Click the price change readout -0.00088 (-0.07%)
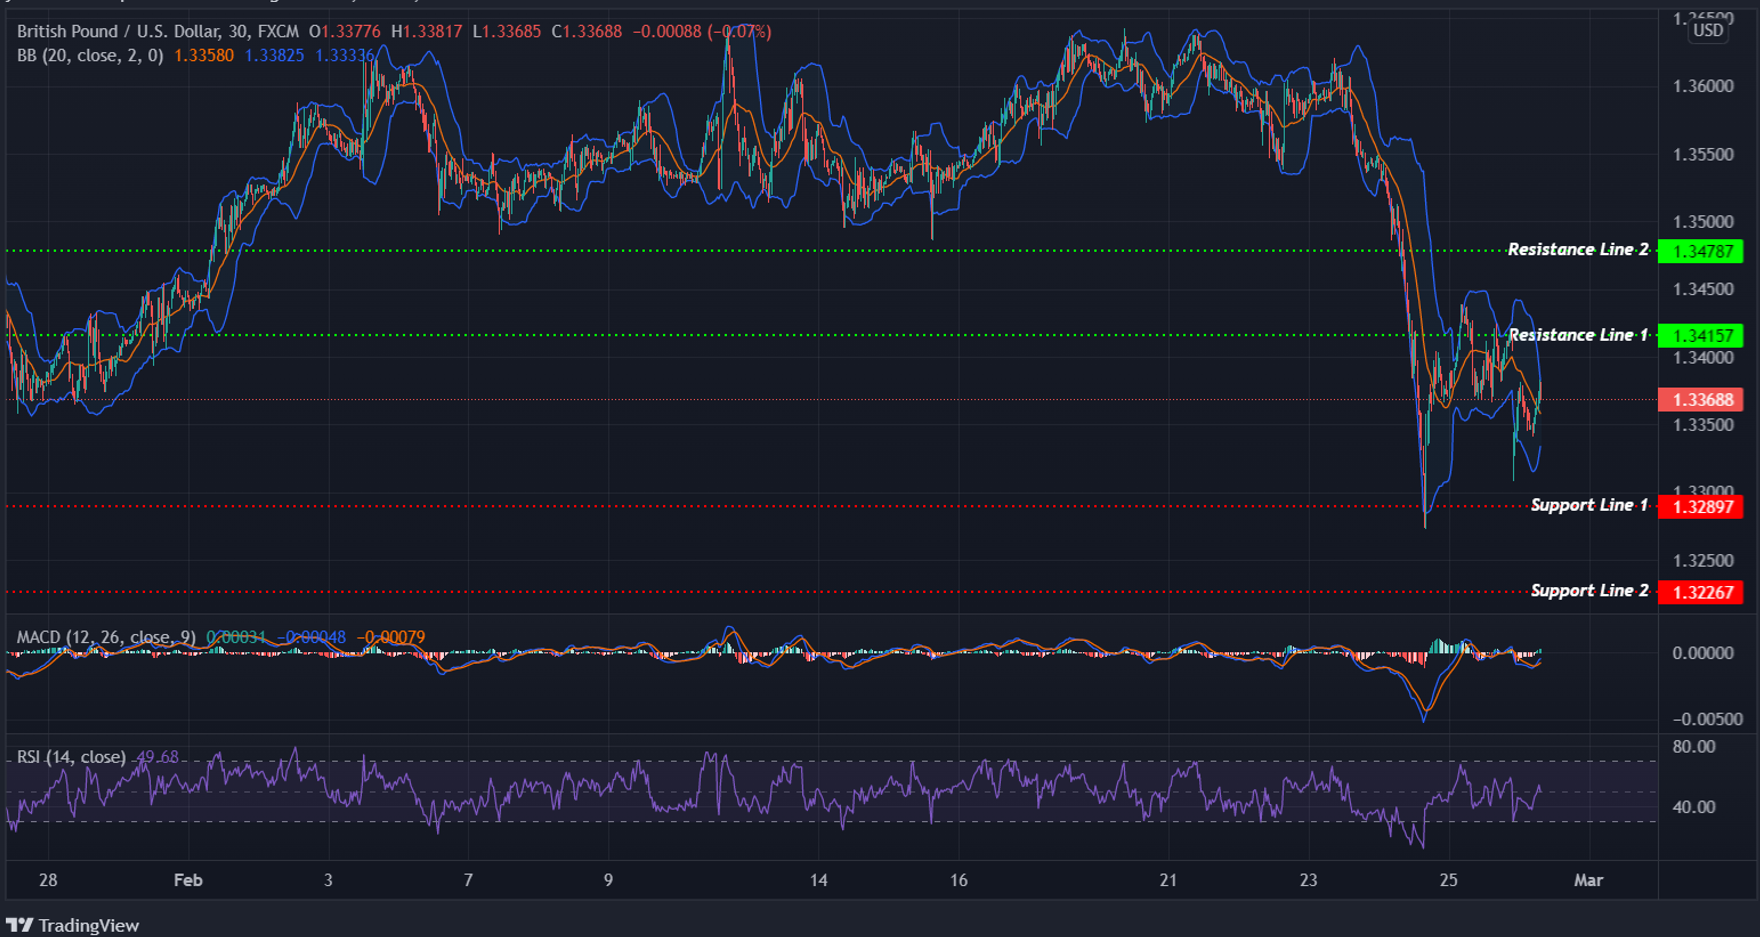Viewport: 1760px width, 937px height. [x=702, y=31]
